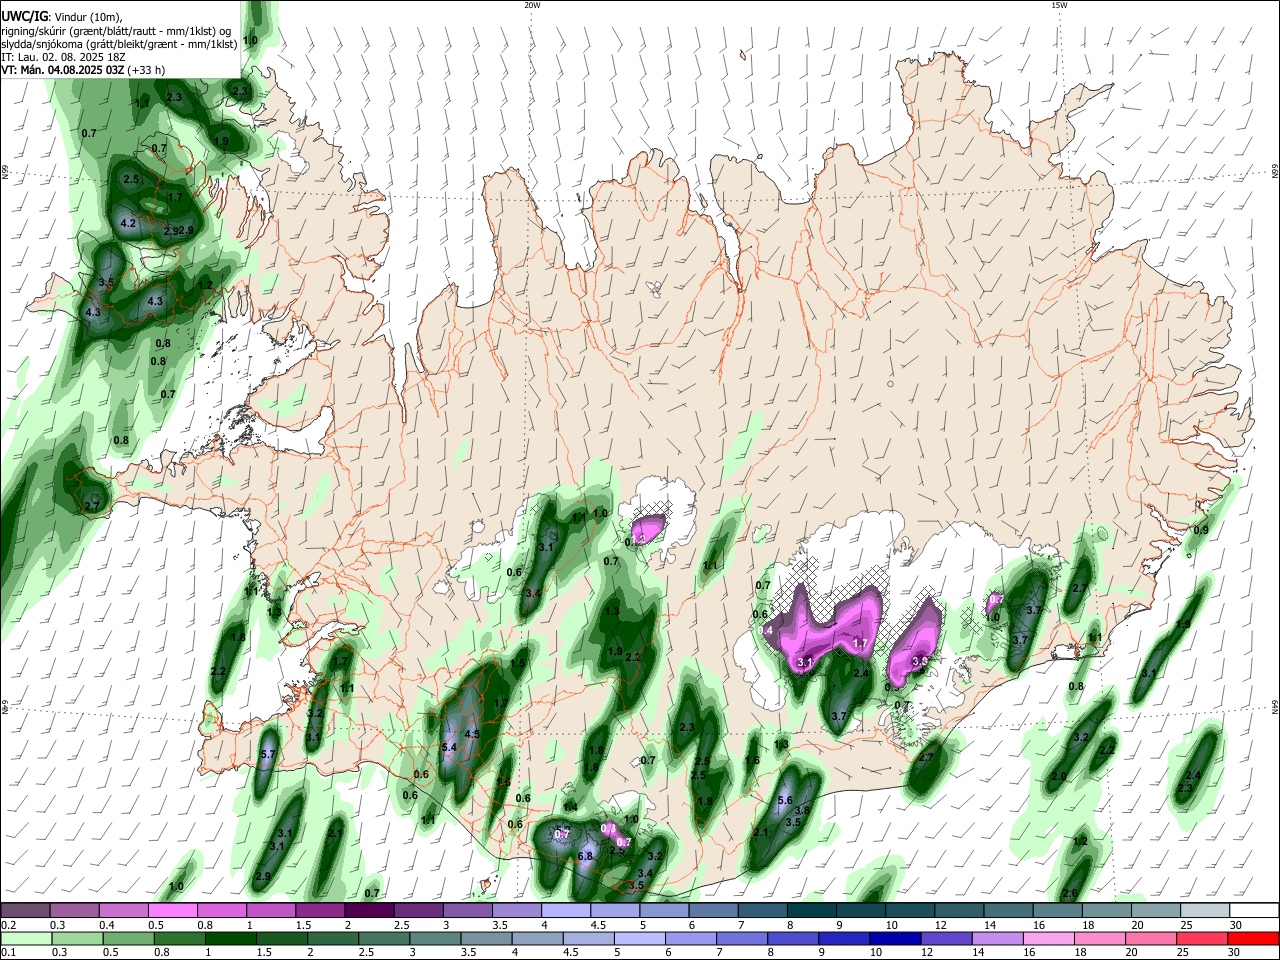The height and width of the screenshot is (960, 1280).
Task: Click the 'rigning/skúrir' legend description line
Action: tap(116, 31)
